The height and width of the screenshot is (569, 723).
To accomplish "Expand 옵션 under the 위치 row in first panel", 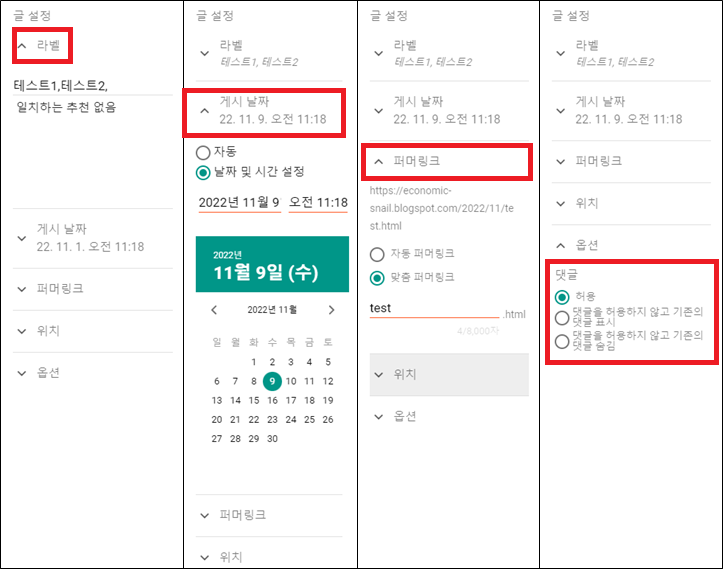I will 93,373.
